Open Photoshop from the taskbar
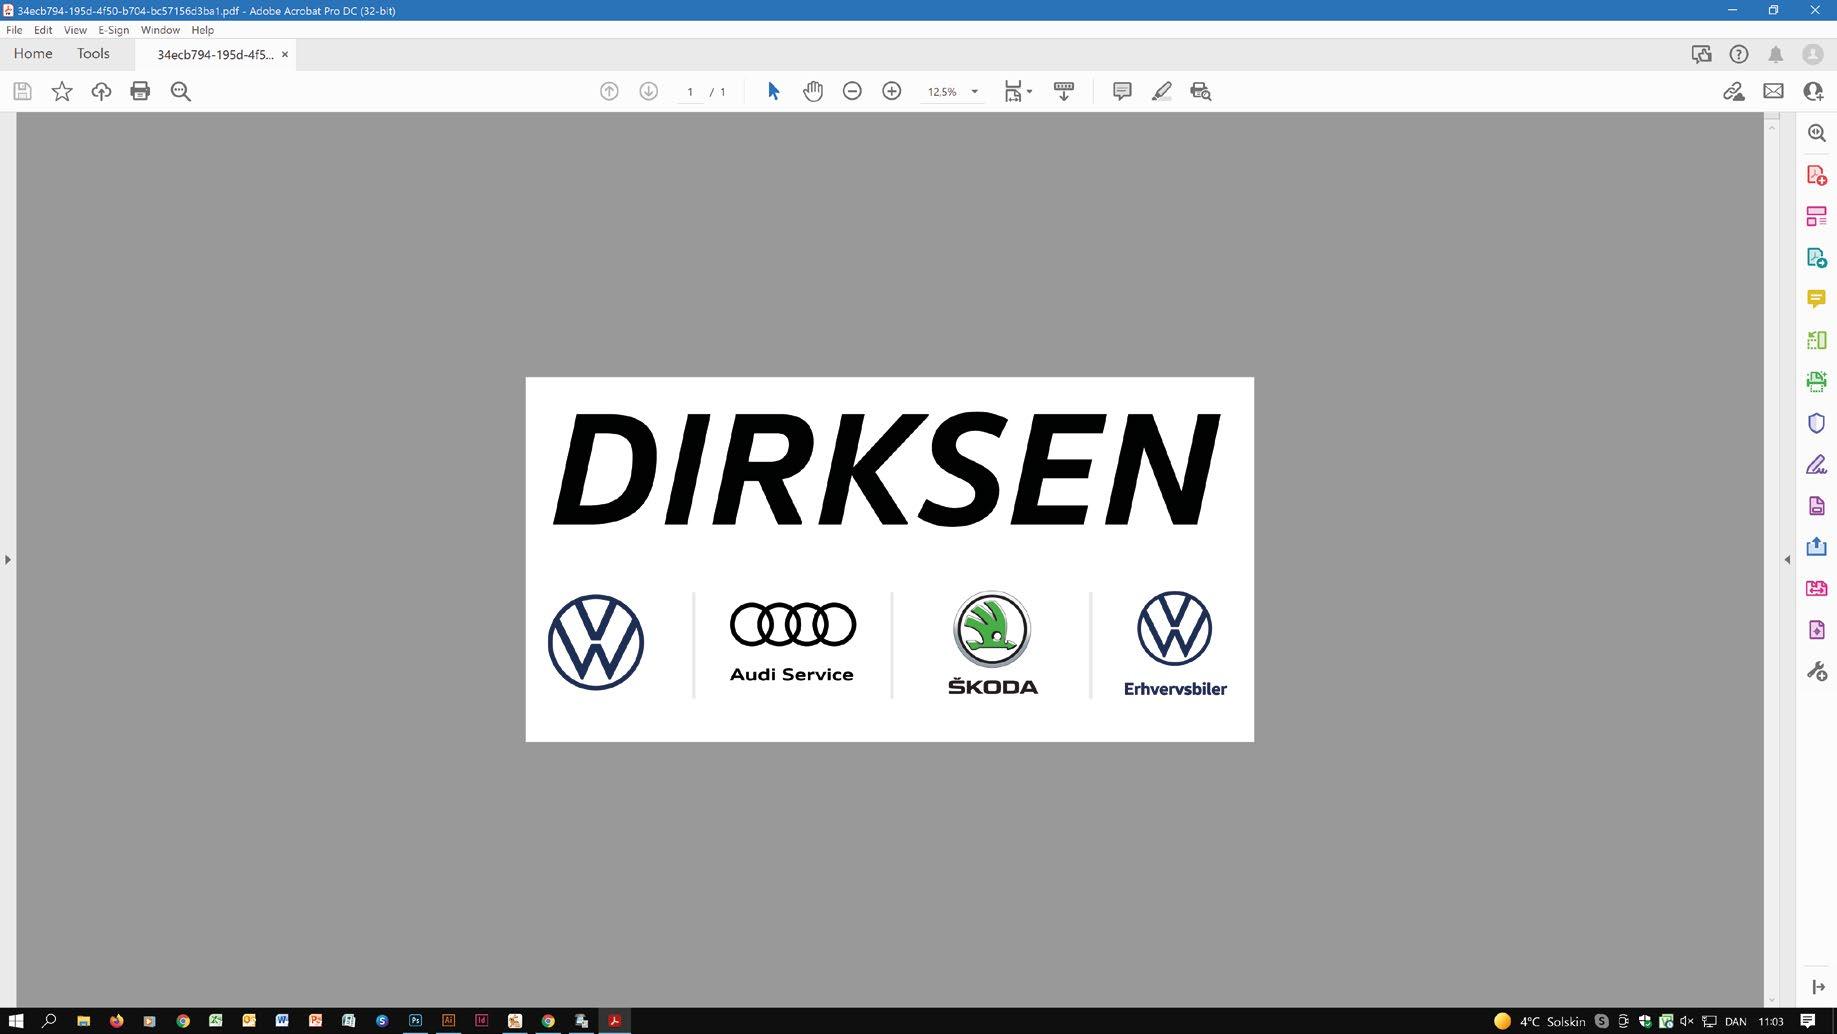 [x=415, y=1021]
